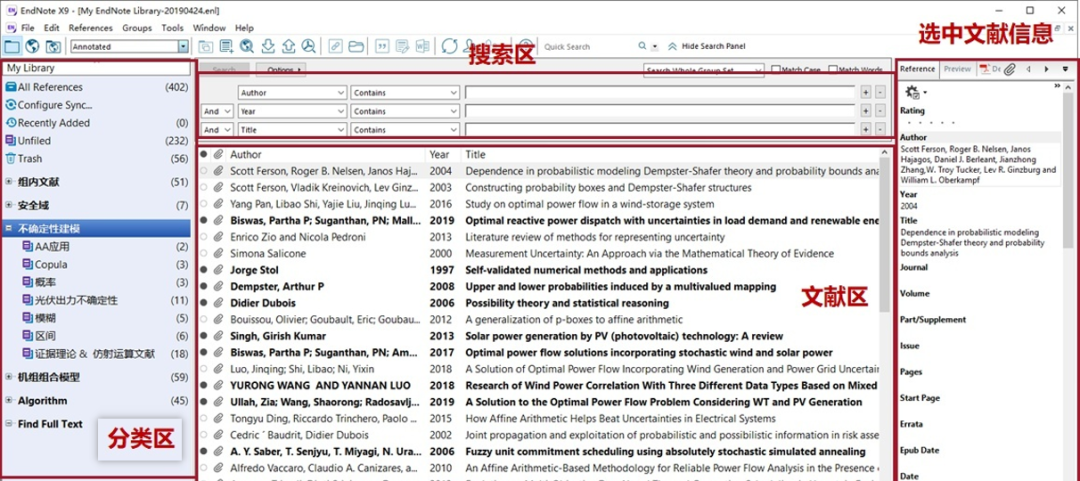Viewport: 1080px width, 481px height.
Task: Open the Title search field dropdown
Action: click(293, 129)
